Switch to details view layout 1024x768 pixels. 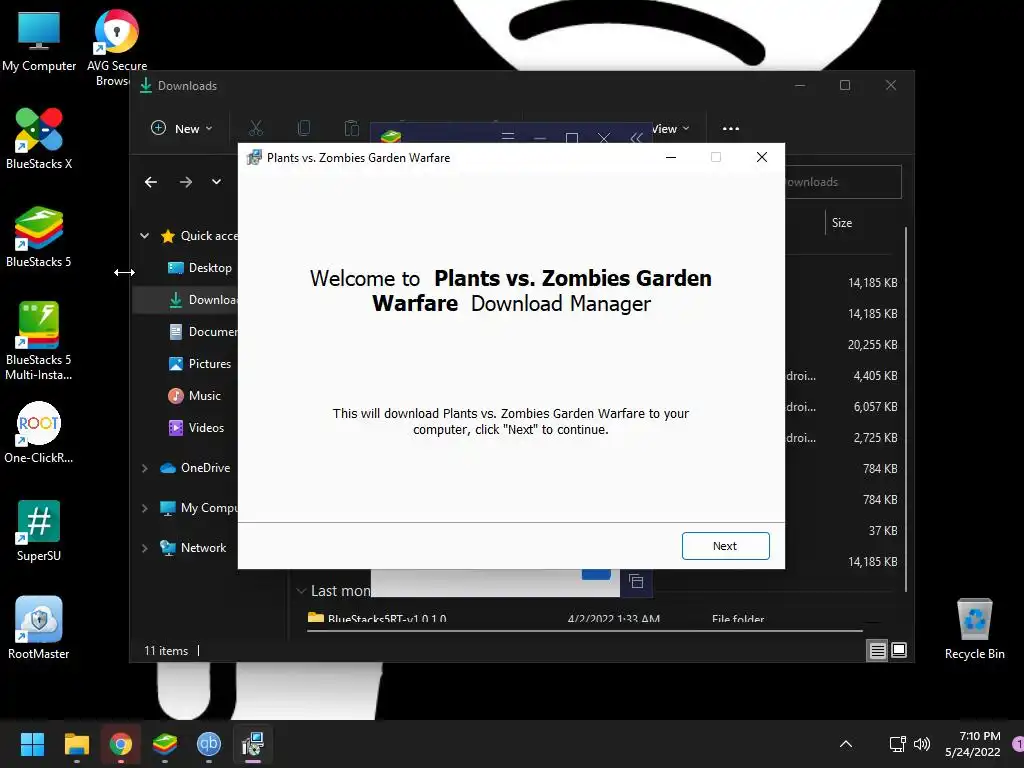click(877, 650)
